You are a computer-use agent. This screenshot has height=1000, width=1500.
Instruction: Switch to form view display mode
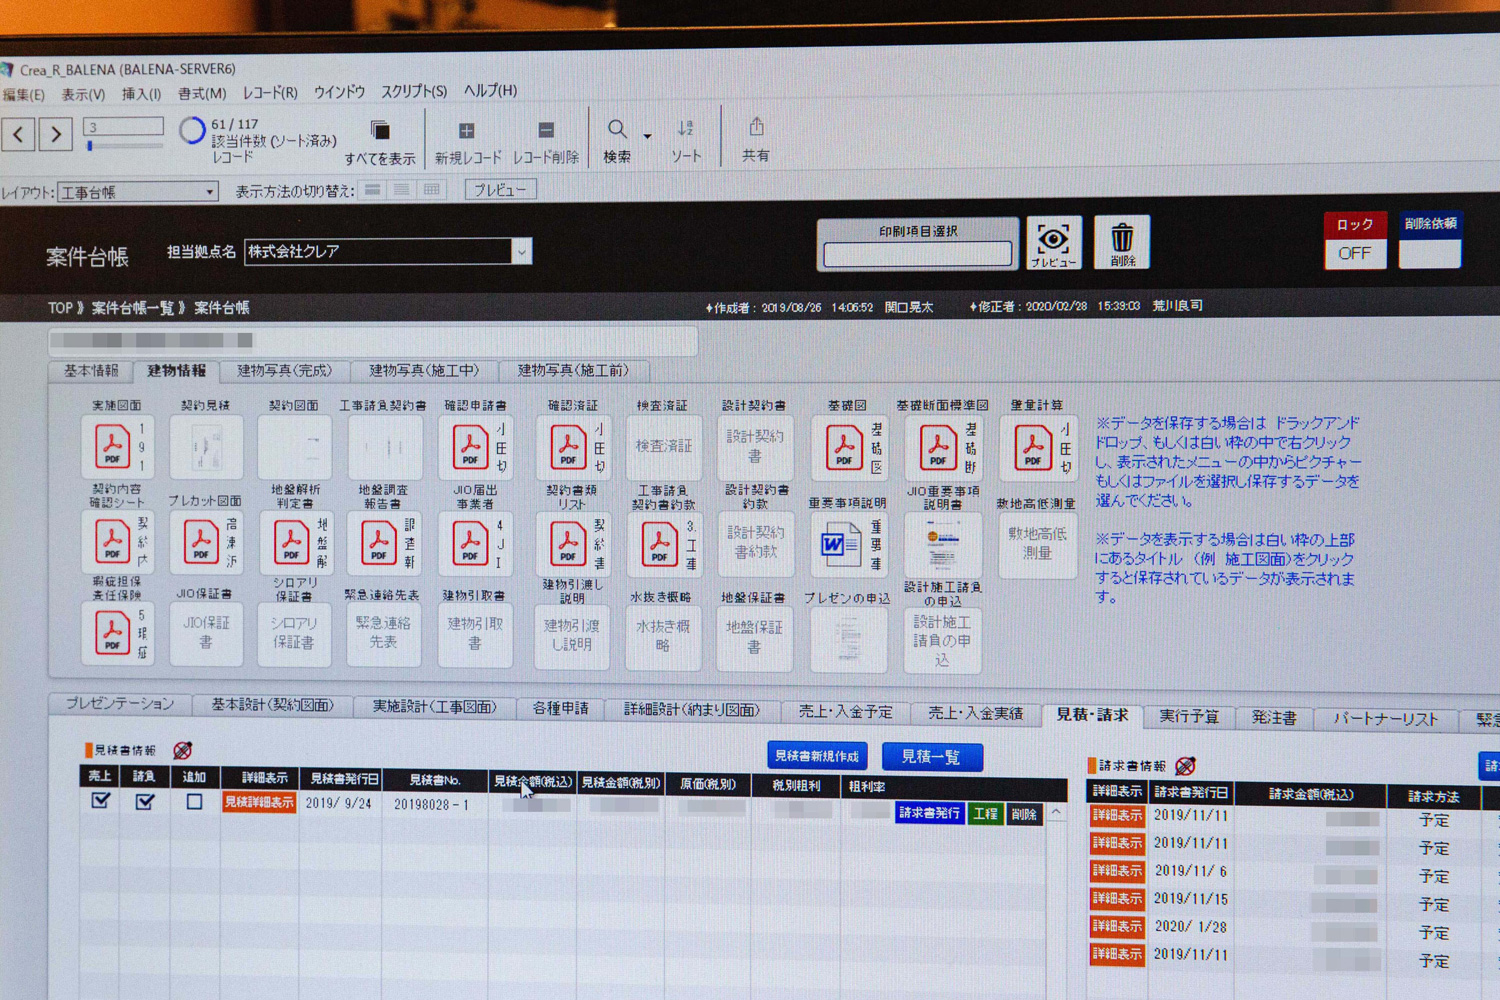pyautogui.click(x=373, y=190)
